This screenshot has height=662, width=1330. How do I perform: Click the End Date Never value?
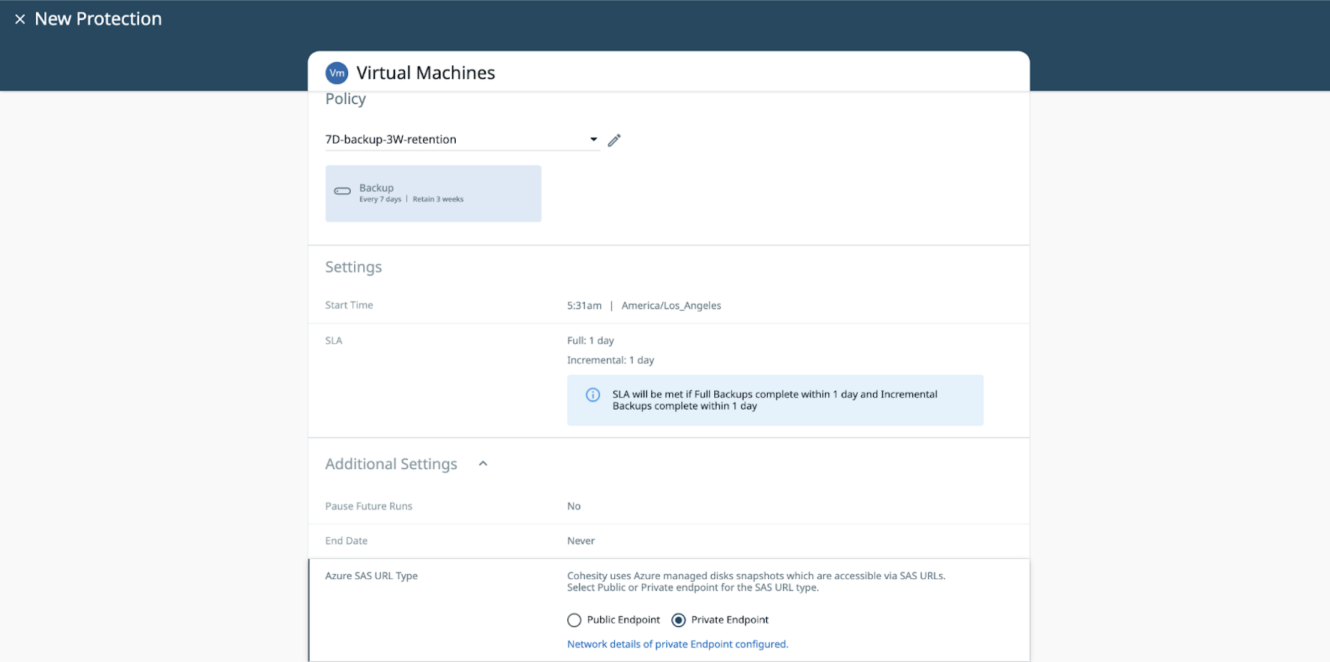point(580,541)
